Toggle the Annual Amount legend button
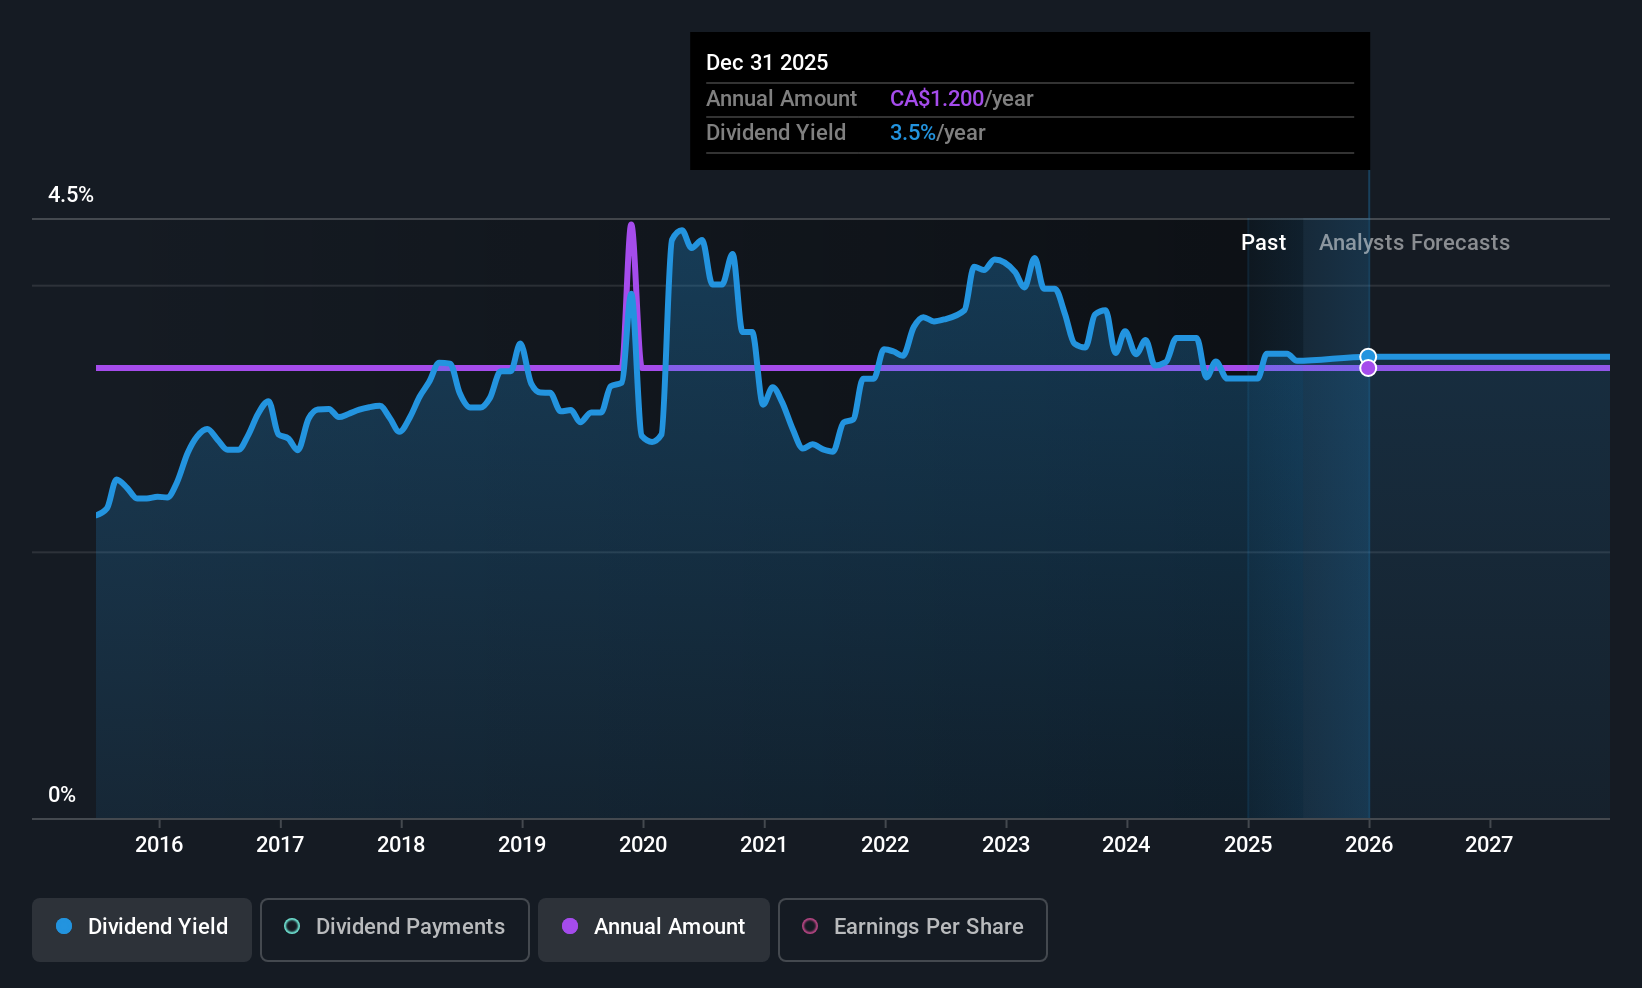The image size is (1642, 988). (654, 929)
